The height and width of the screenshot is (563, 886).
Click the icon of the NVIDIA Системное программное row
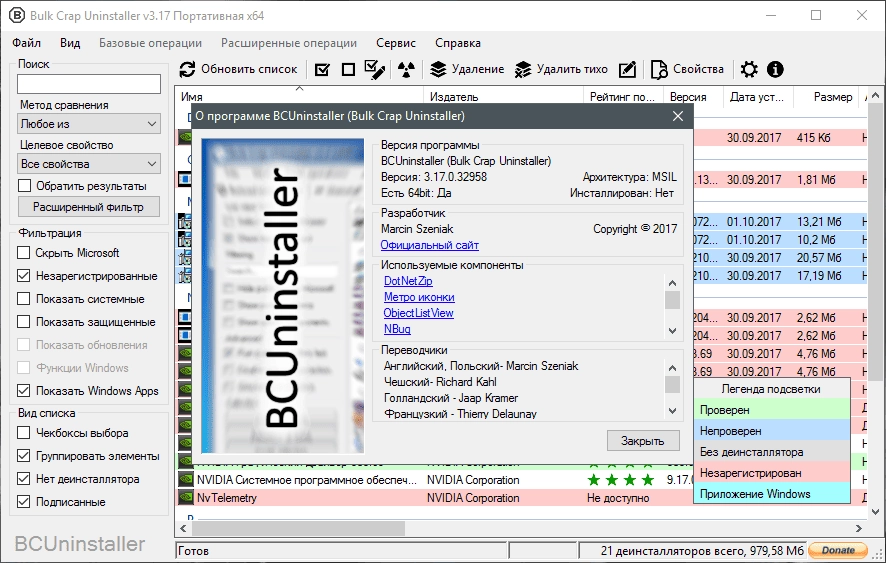click(x=185, y=479)
